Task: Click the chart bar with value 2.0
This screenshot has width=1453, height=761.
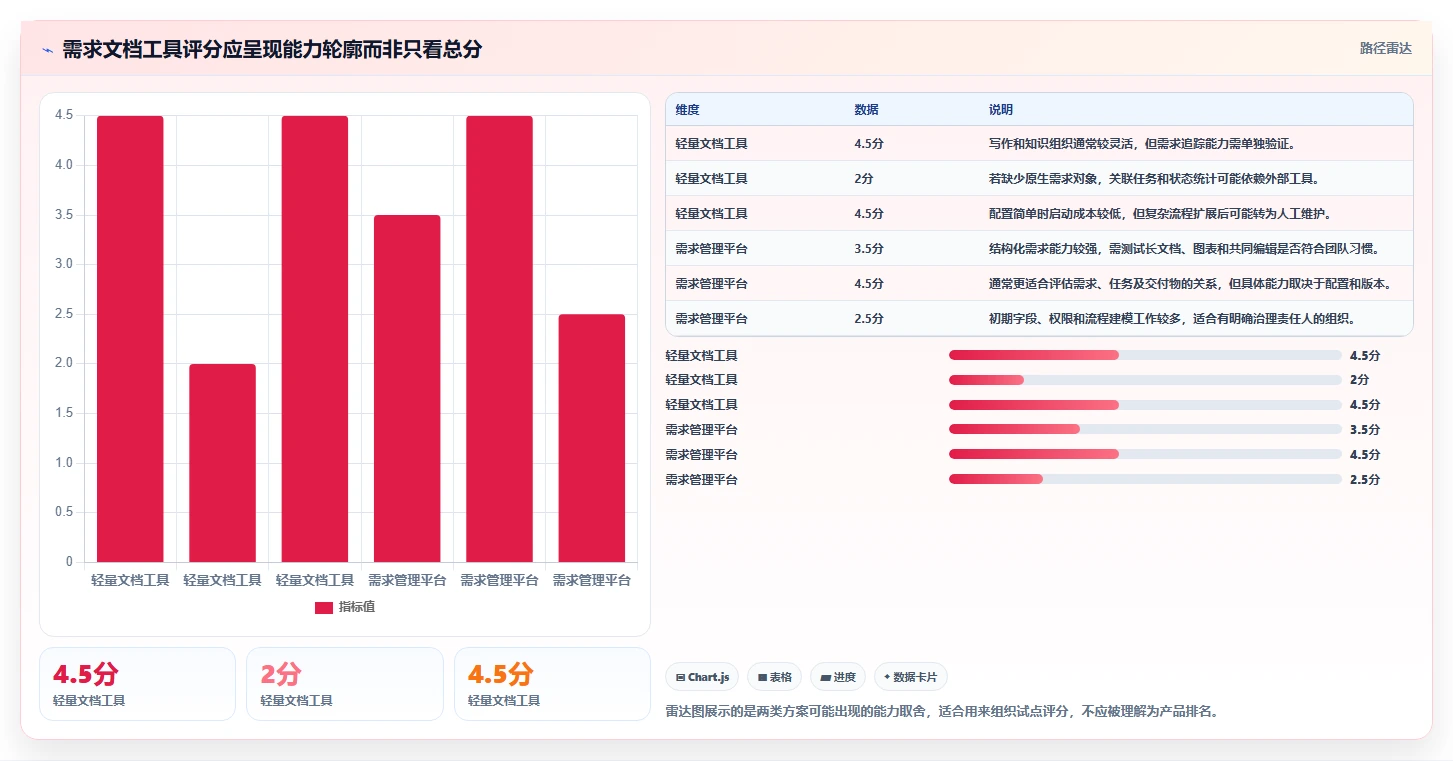Action: (x=222, y=463)
